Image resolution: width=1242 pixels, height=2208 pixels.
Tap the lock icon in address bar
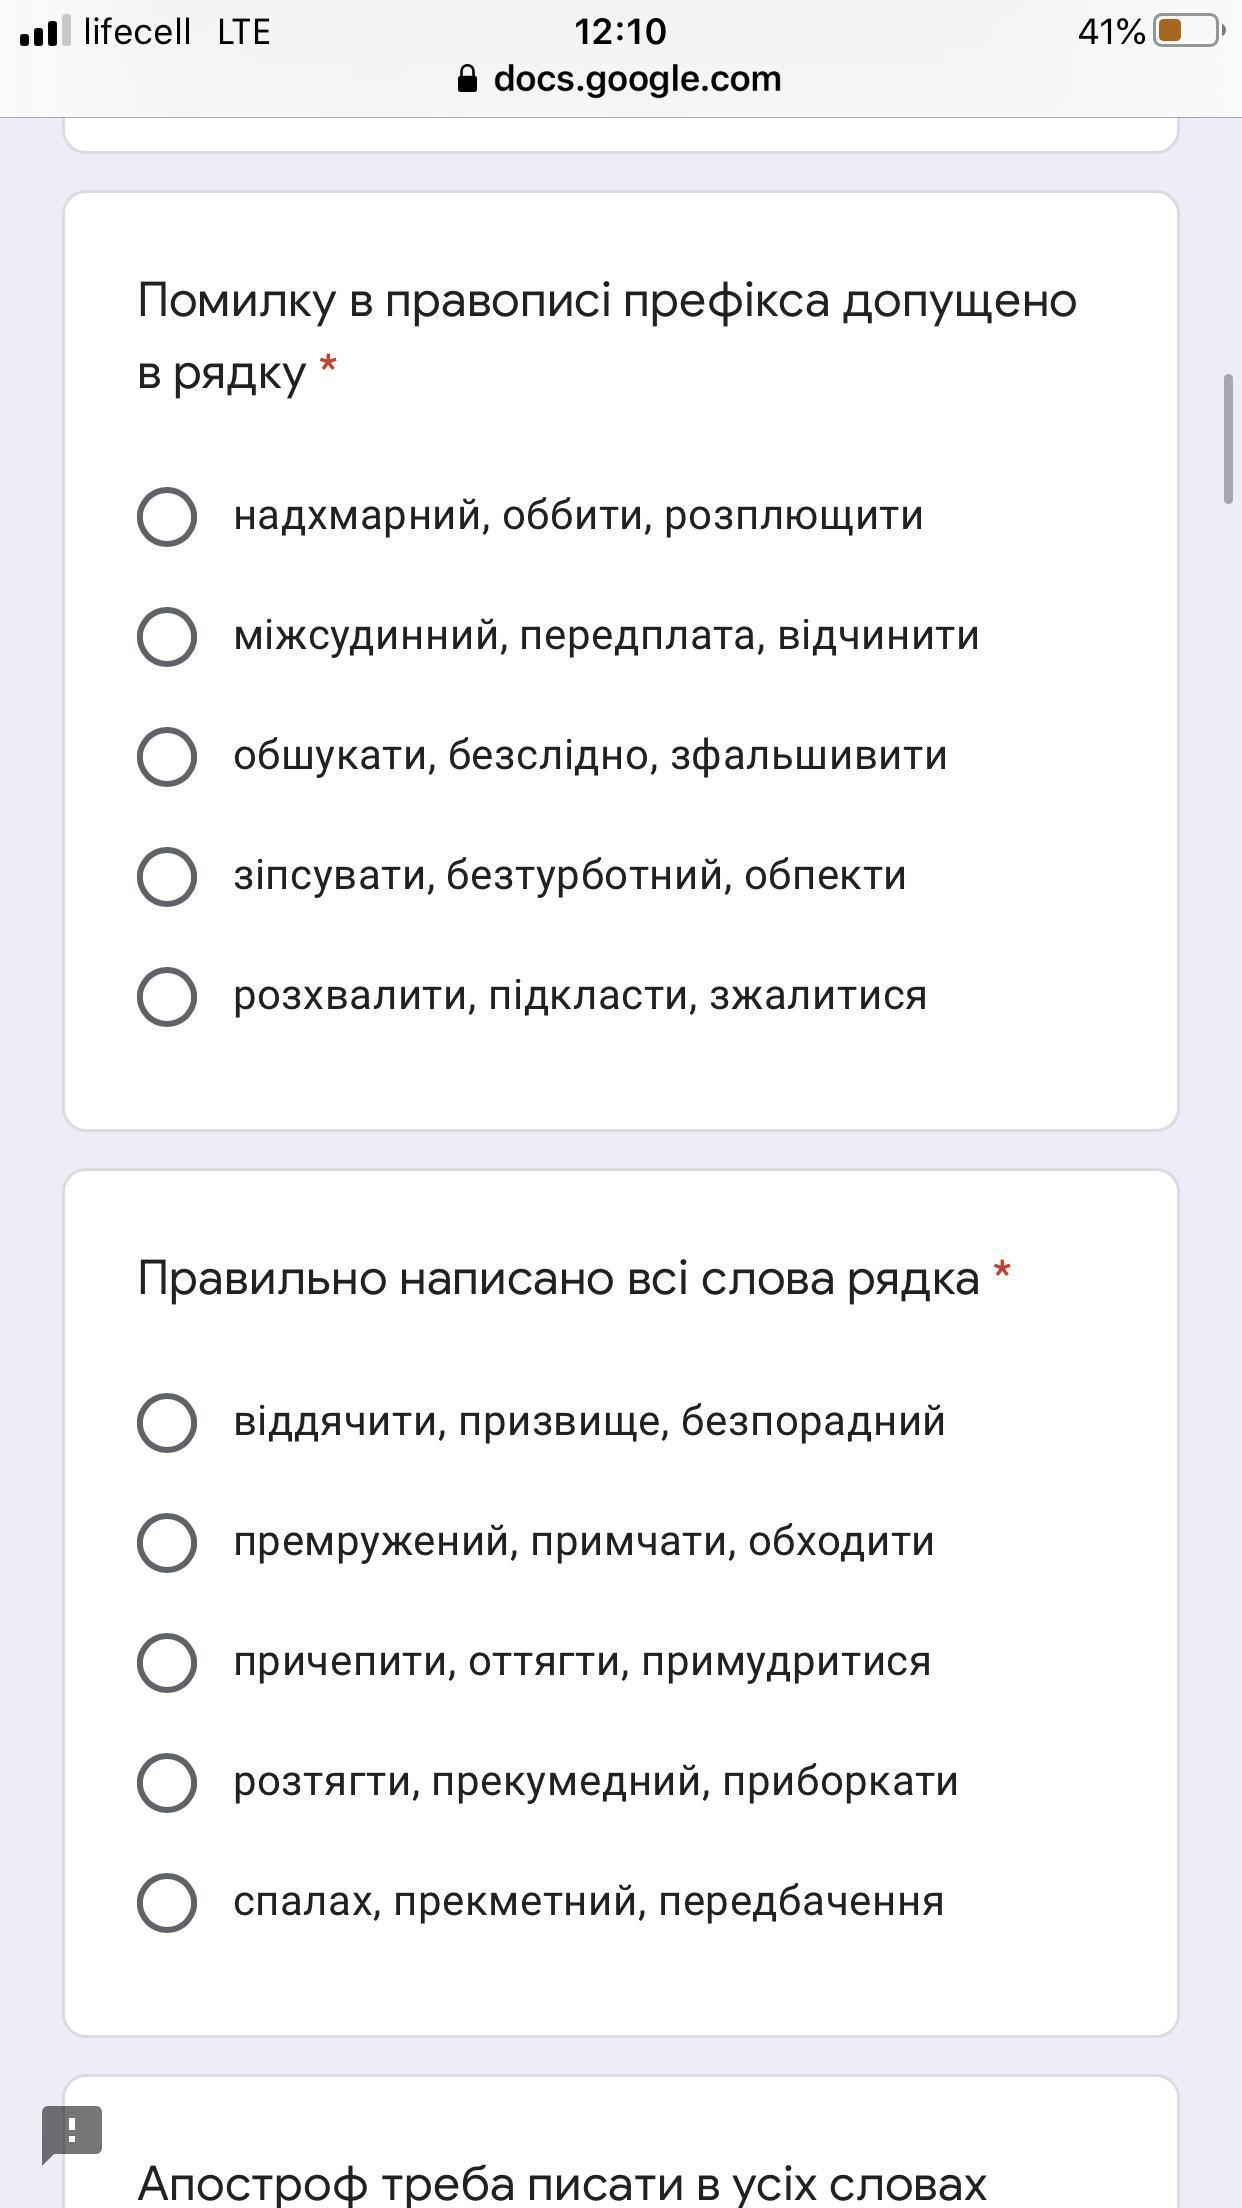pyautogui.click(x=467, y=79)
